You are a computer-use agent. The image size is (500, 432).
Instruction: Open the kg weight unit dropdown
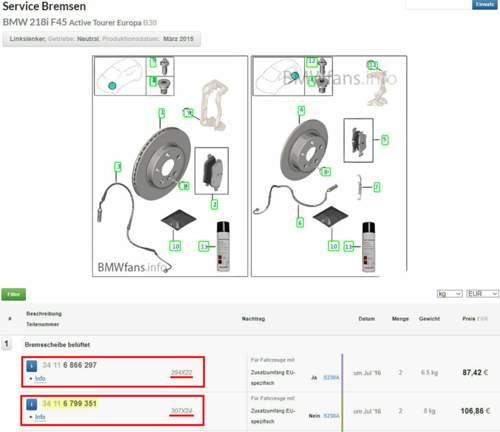coord(449,294)
